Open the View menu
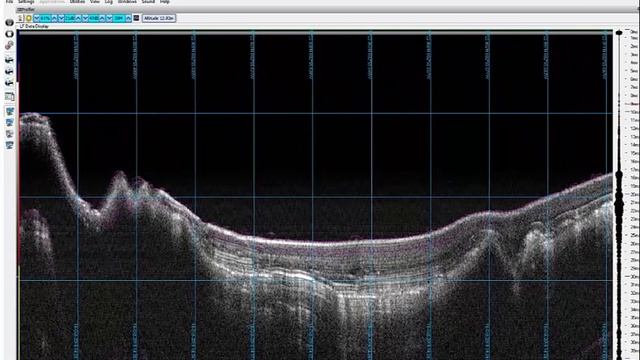 click(95, 2)
